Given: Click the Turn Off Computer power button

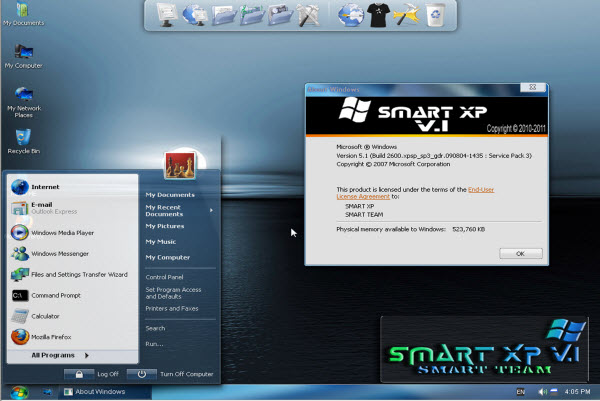Looking at the screenshot, I should click(142, 374).
